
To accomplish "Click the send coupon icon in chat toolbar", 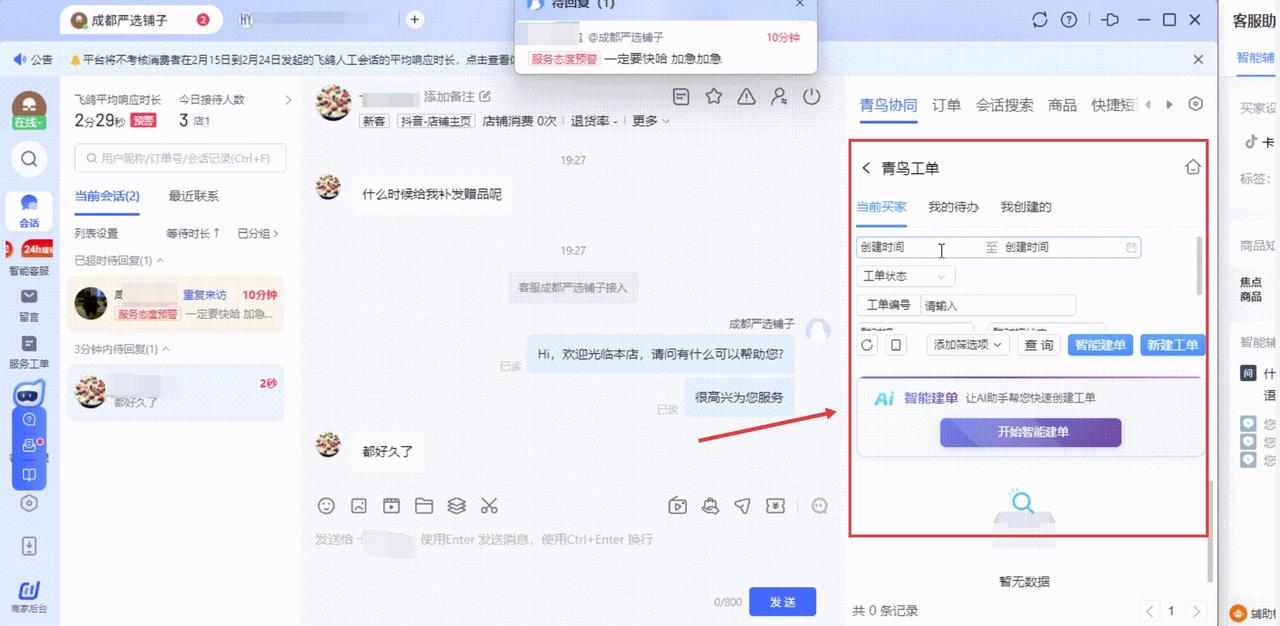I will (775, 506).
